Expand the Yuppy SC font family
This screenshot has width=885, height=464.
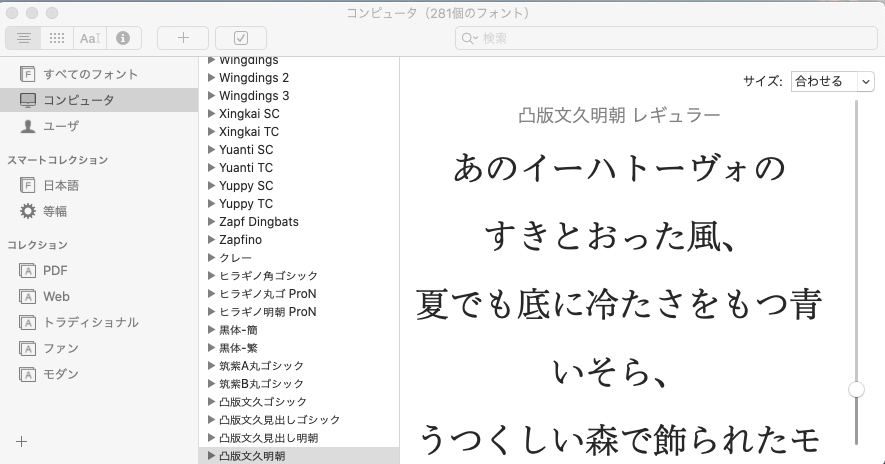[x=212, y=186]
